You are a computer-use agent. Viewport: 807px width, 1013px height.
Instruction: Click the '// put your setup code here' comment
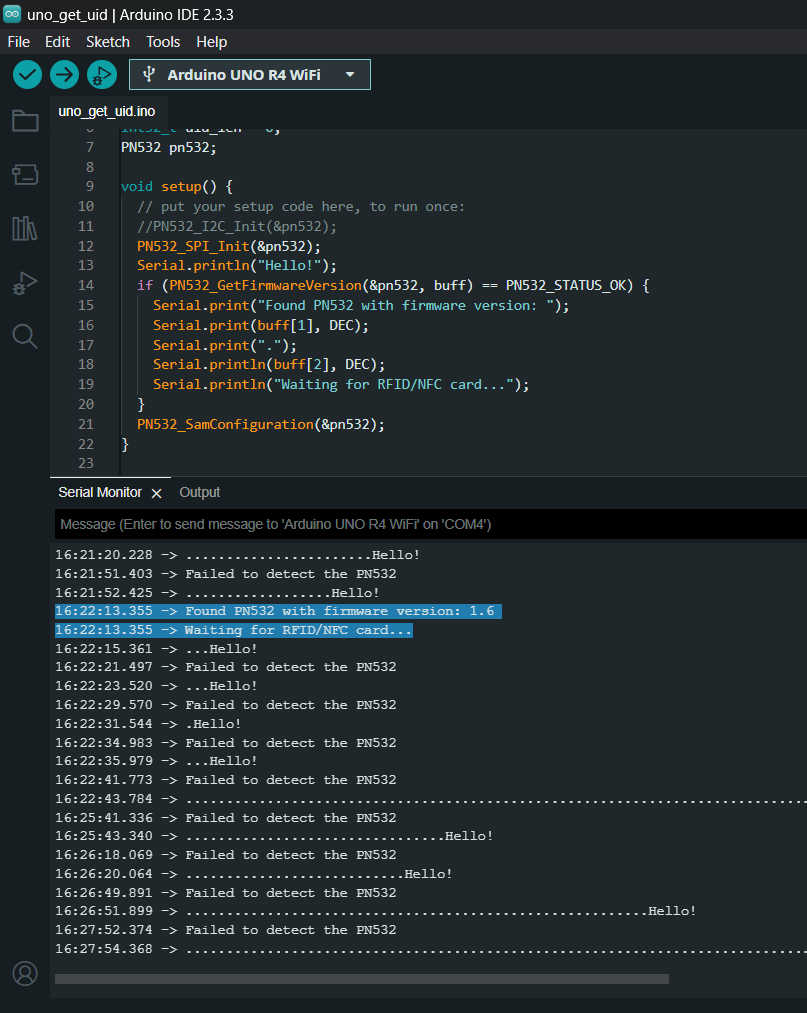point(300,207)
